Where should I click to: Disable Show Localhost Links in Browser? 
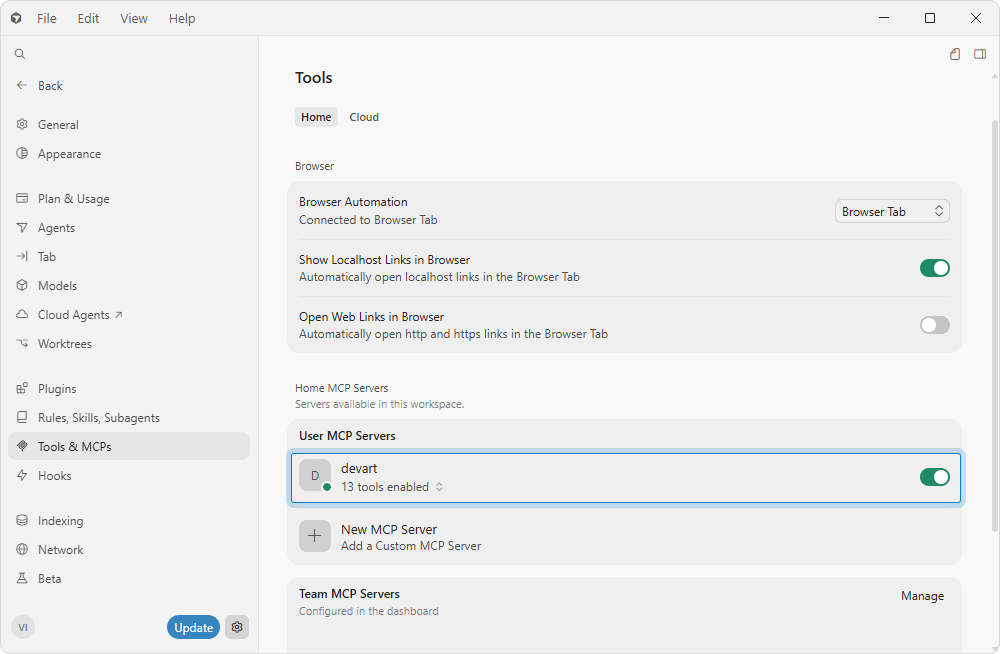(934, 268)
